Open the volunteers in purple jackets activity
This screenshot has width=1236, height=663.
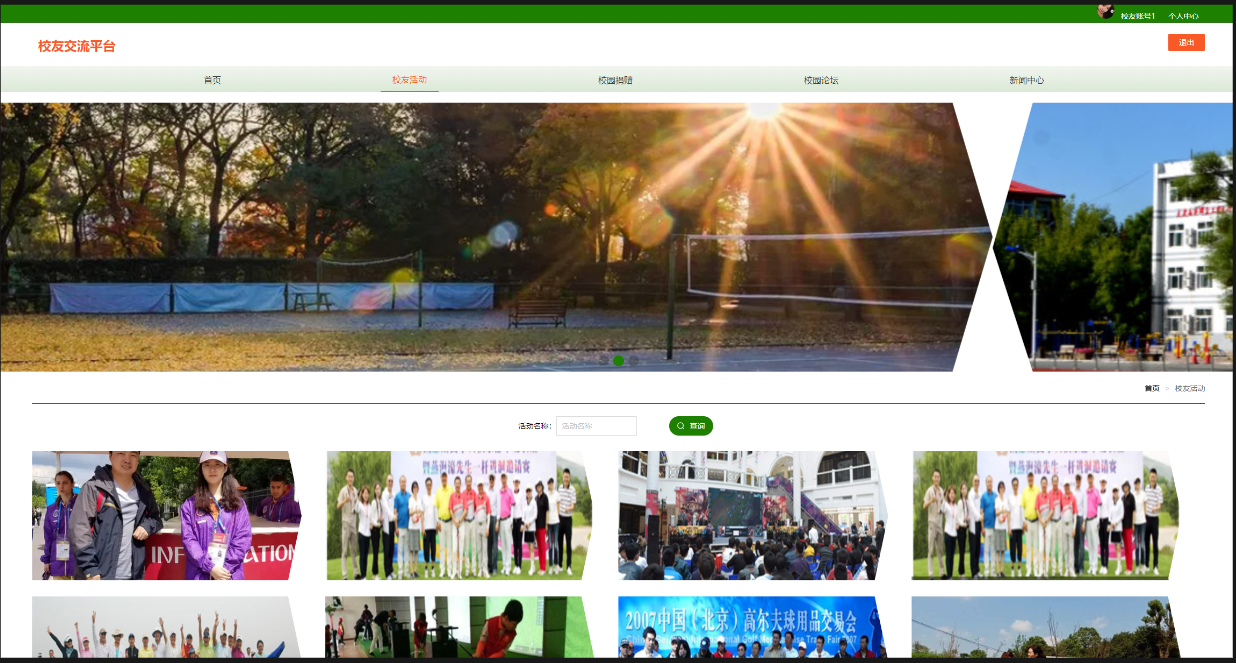[166, 515]
